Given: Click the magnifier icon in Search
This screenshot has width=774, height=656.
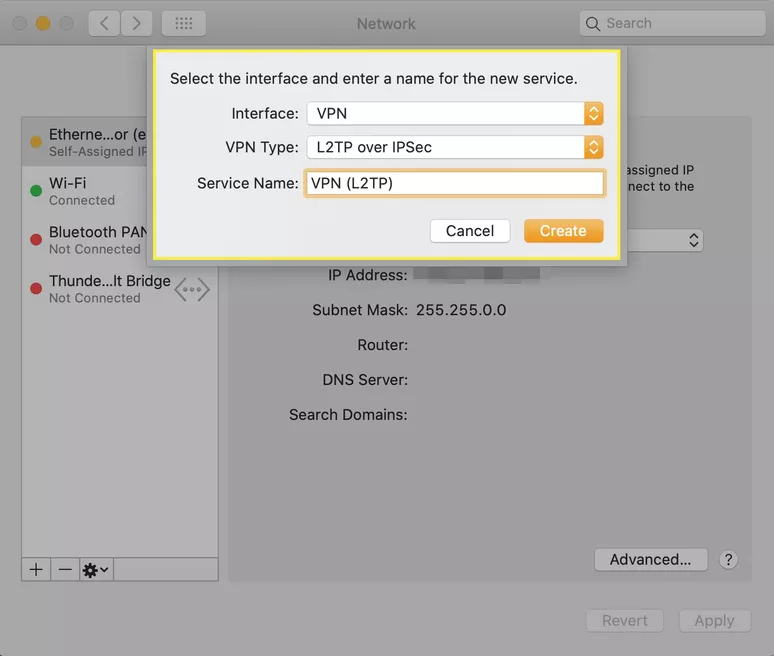Looking at the screenshot, I should [593, 24].
